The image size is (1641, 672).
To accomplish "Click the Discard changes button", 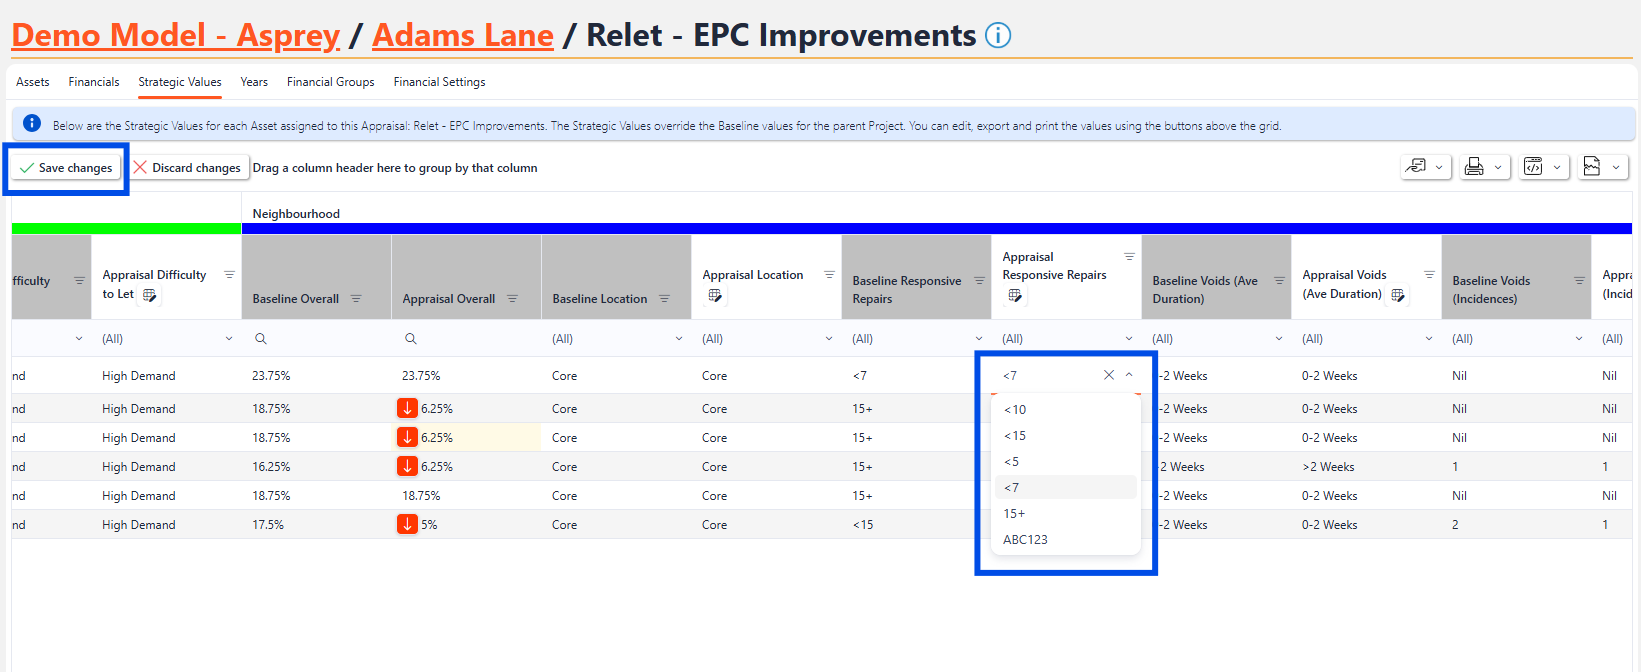I will click(187, 168).
